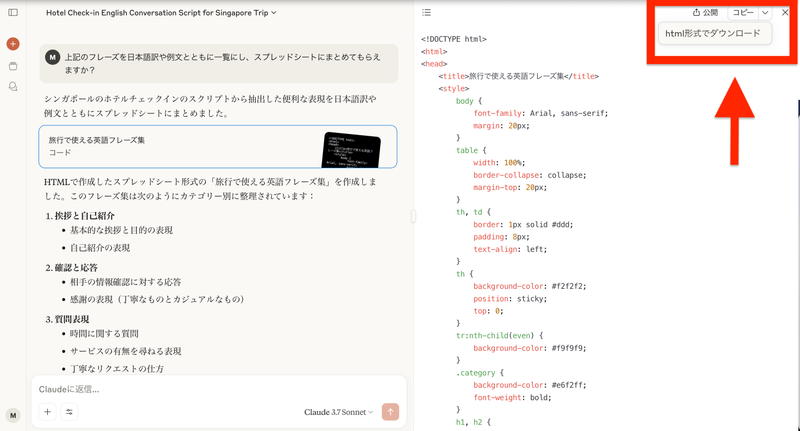Close the artifact code panel

785,13
